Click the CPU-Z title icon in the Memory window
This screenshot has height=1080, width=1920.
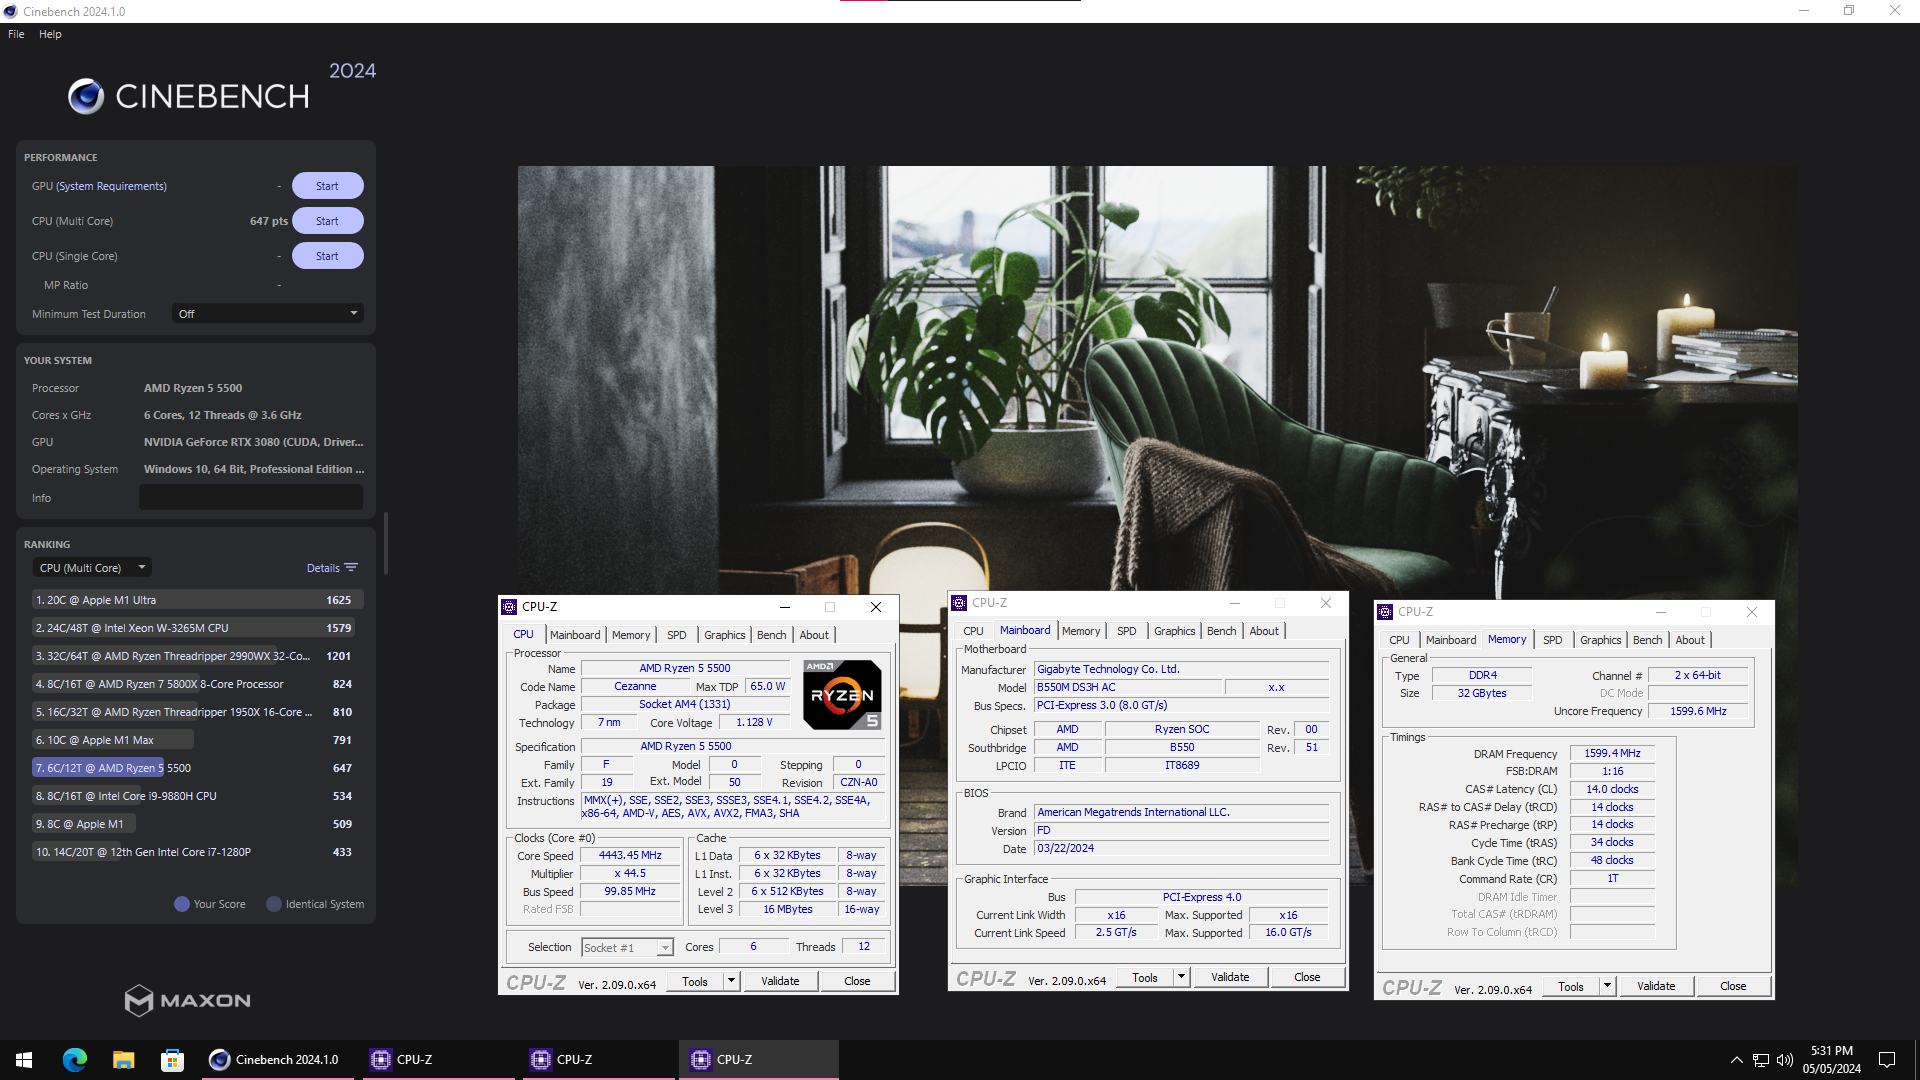point(1385,612)
